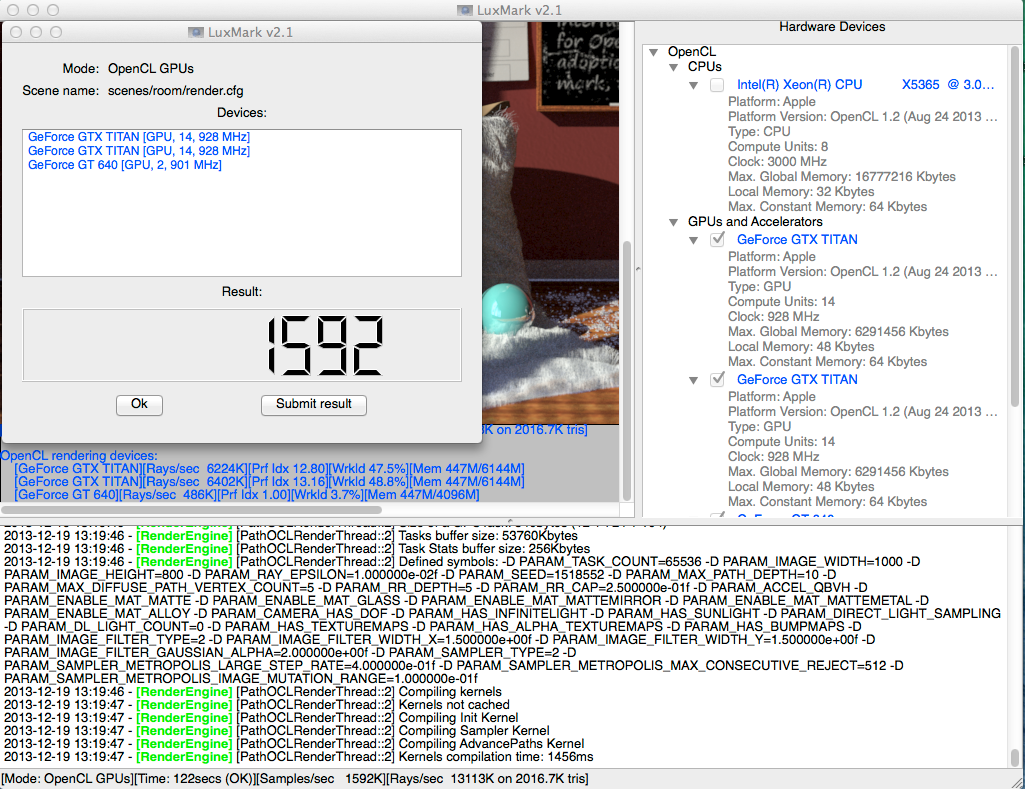The image size is (1025, 789).
Task: Click the Submit result button
Action: click(314, 405)
